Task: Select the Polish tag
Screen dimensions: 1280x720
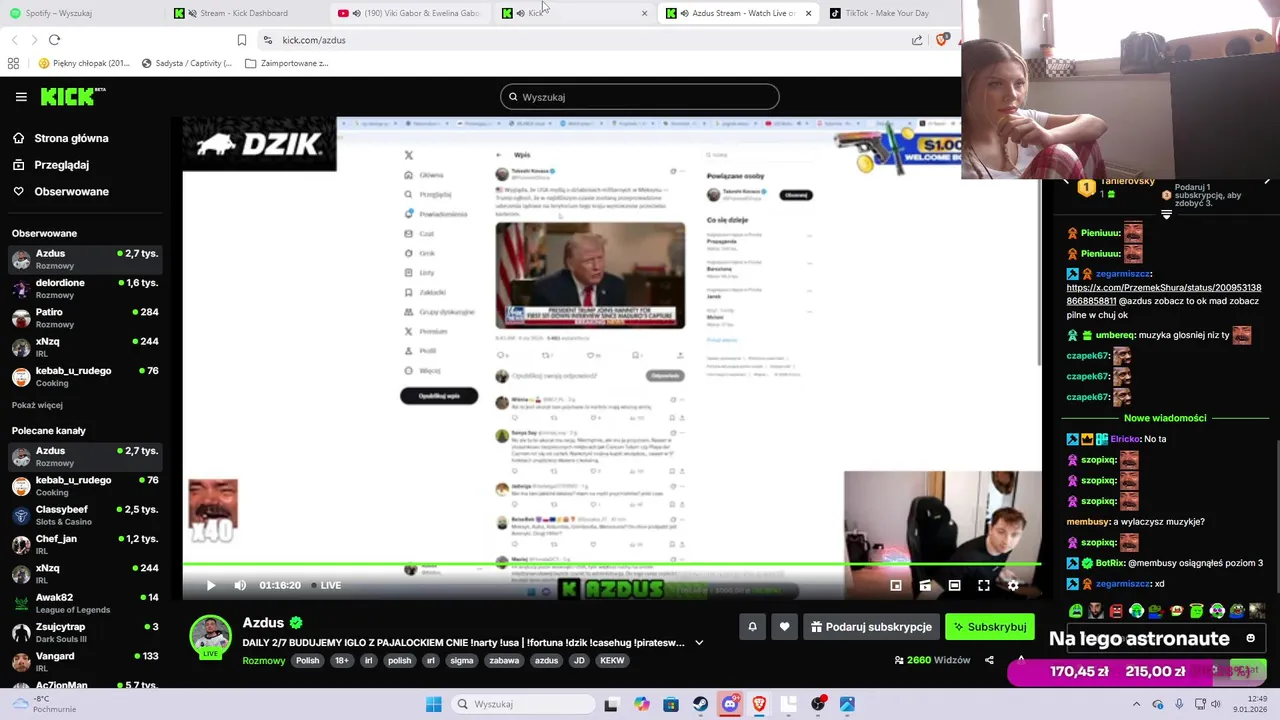Action: (x=307, y=660)
